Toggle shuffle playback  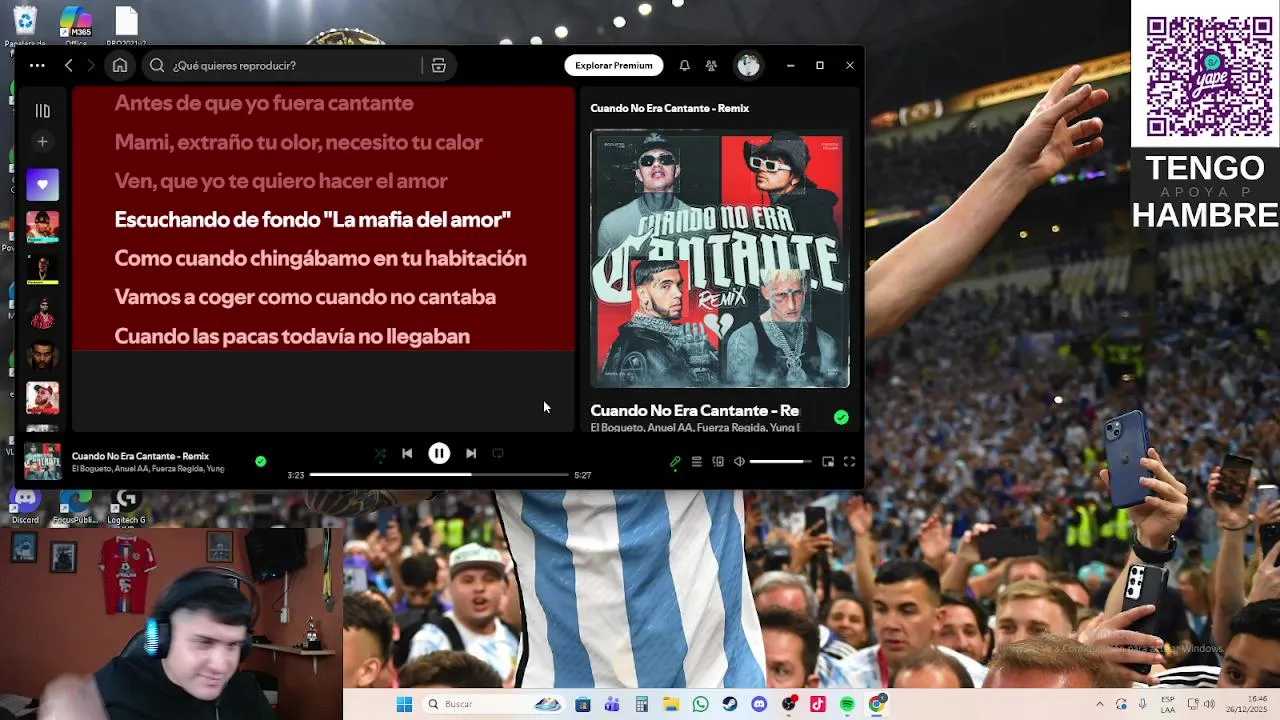point(379,454)
